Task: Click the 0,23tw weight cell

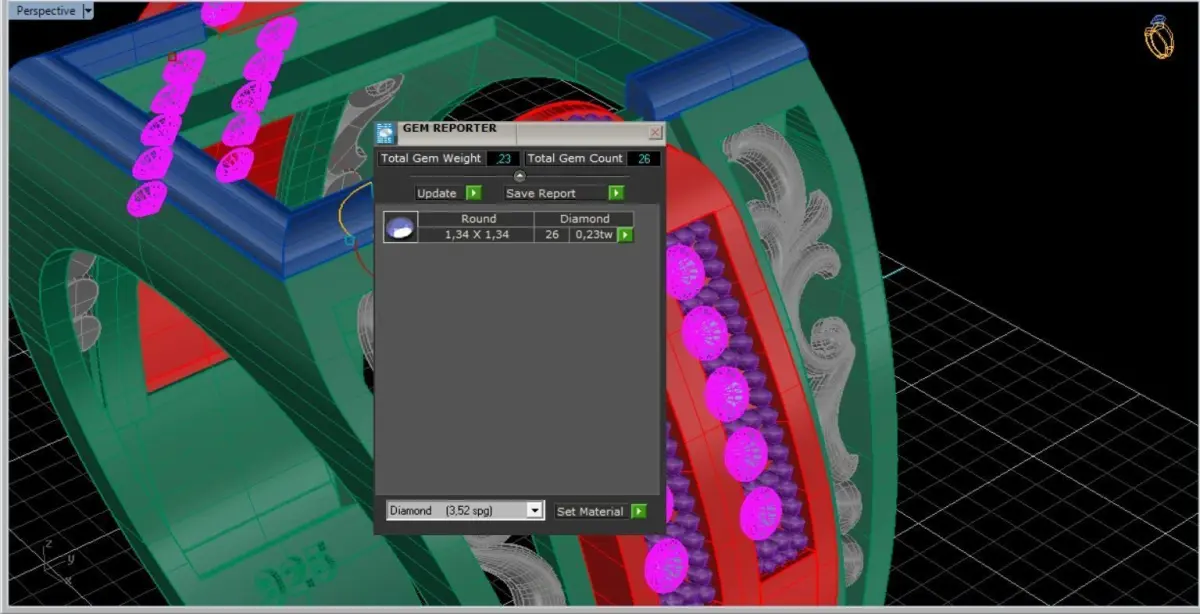Action: (x=592, y=235)
